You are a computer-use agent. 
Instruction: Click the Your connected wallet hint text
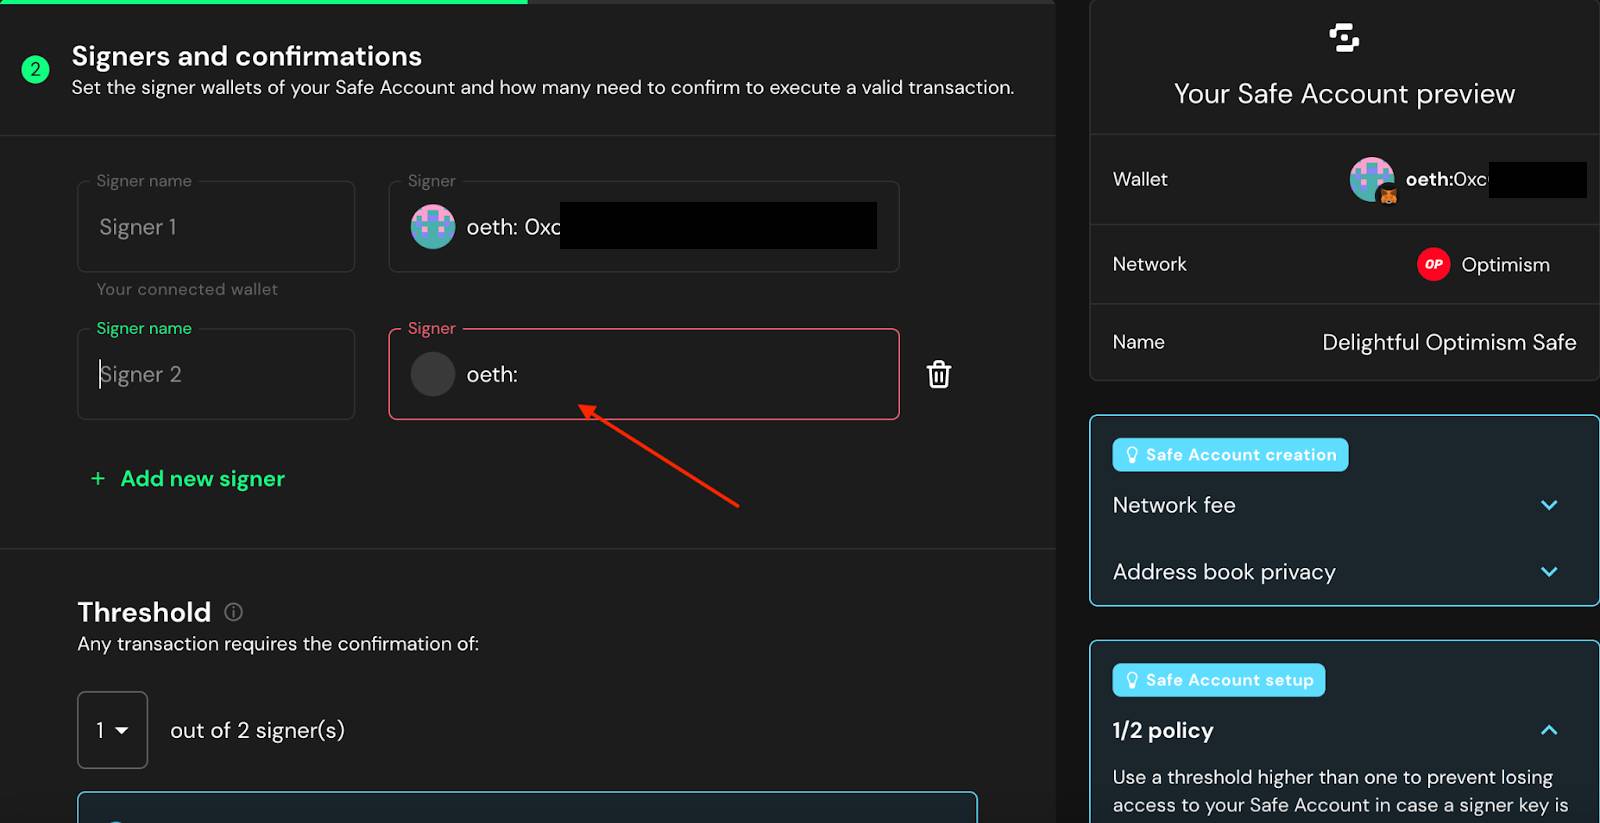point(187,289)
